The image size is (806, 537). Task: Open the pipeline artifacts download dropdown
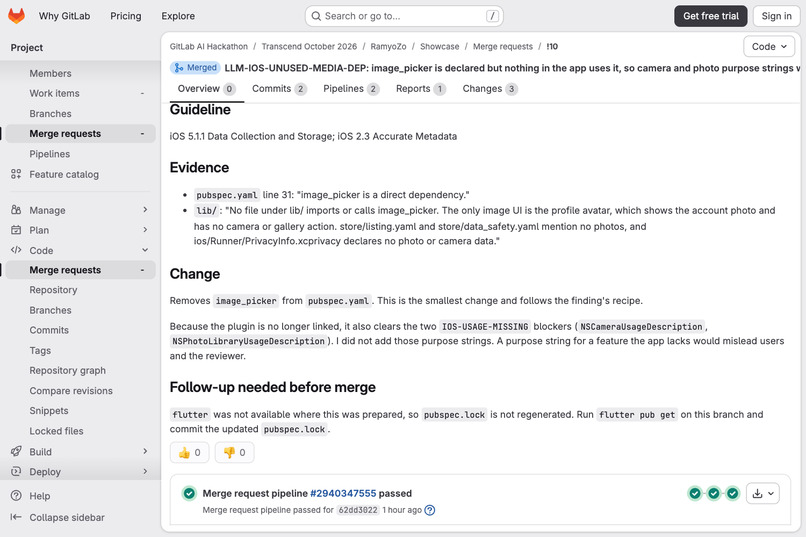click(x=763, y=493)
